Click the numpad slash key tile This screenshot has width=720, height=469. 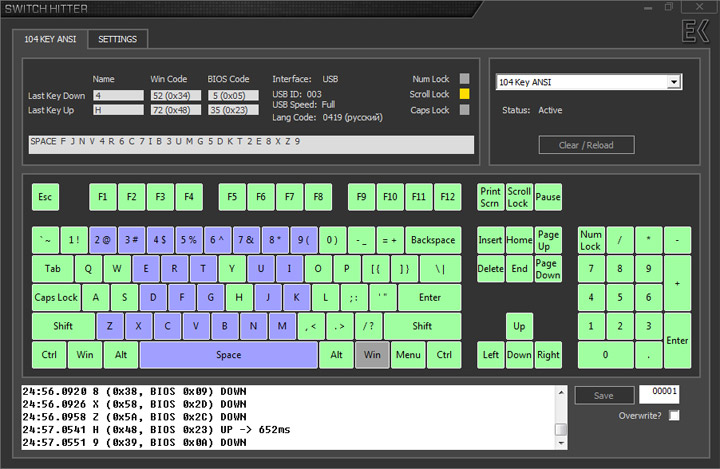click(x=620, y=240)
